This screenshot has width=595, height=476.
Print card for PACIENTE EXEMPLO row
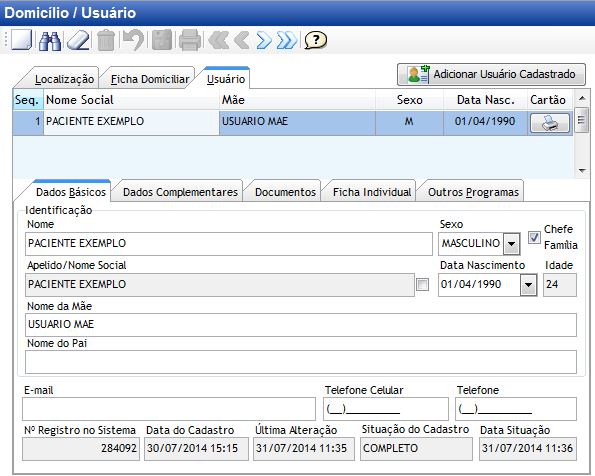pyautogui.click(x=549, y=123)
